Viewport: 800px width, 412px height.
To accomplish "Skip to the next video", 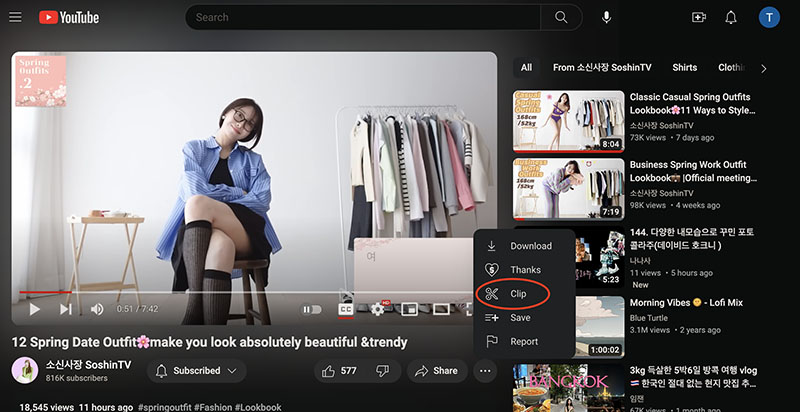I will pyautogui.click(x=66, y=309).
